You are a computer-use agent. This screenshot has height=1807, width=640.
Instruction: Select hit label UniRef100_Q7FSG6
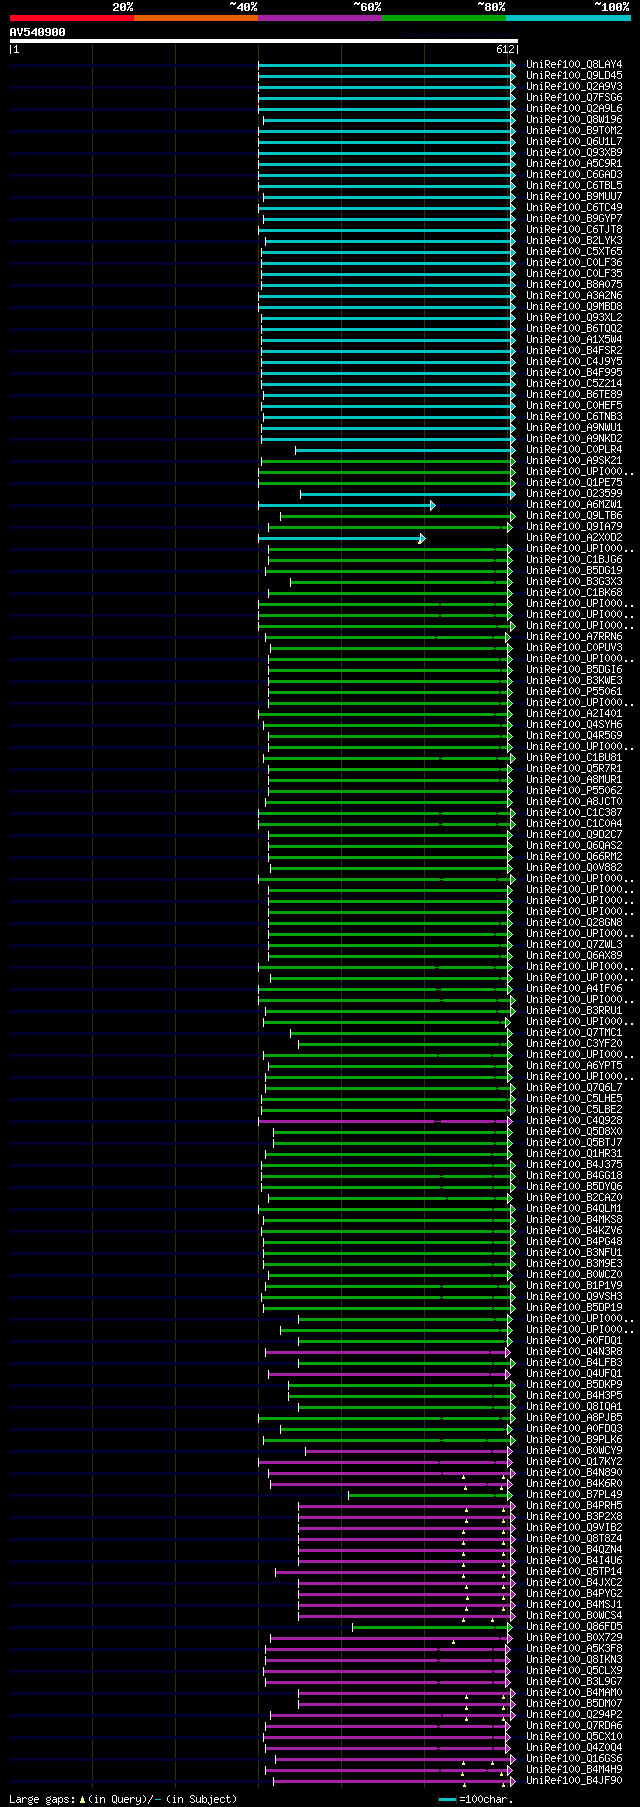(x=574, y=98)
